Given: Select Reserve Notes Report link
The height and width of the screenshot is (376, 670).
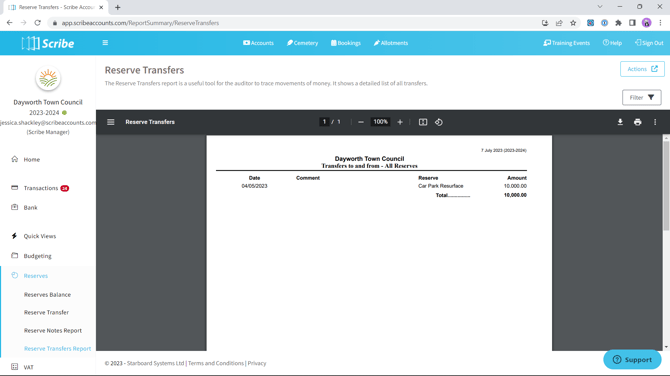Looking at the screenshot, I should pyautogui.click(x=53, y=331).
